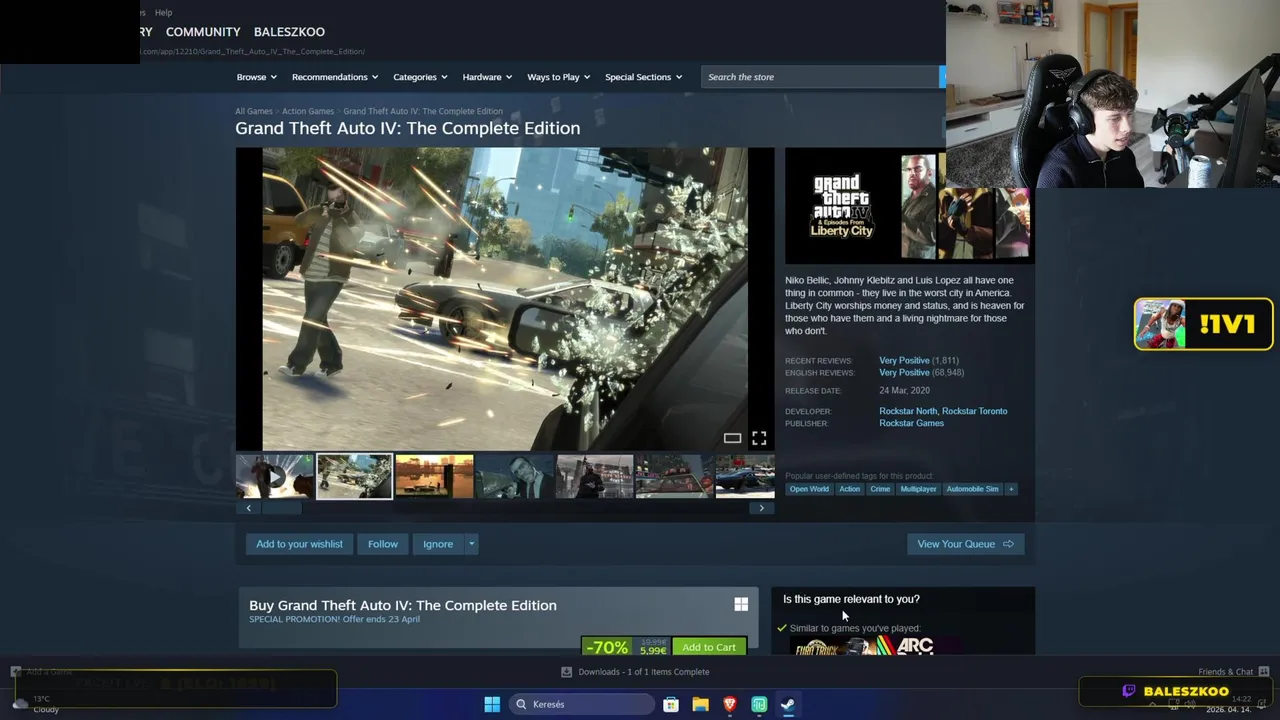The image size is (1280, 720).
Task: Open the weather widget showing Cloudy
Action: point(36,704)
